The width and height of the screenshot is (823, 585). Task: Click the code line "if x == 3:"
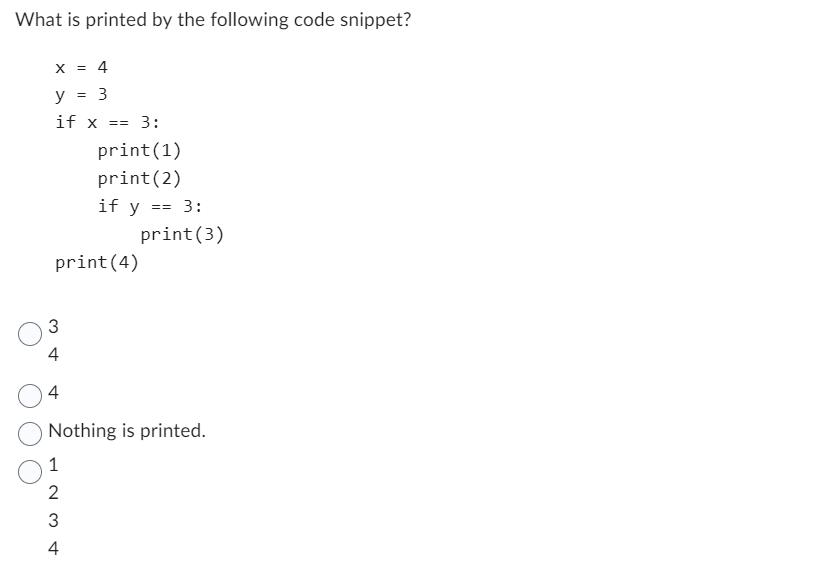click(x=108, y=122)
